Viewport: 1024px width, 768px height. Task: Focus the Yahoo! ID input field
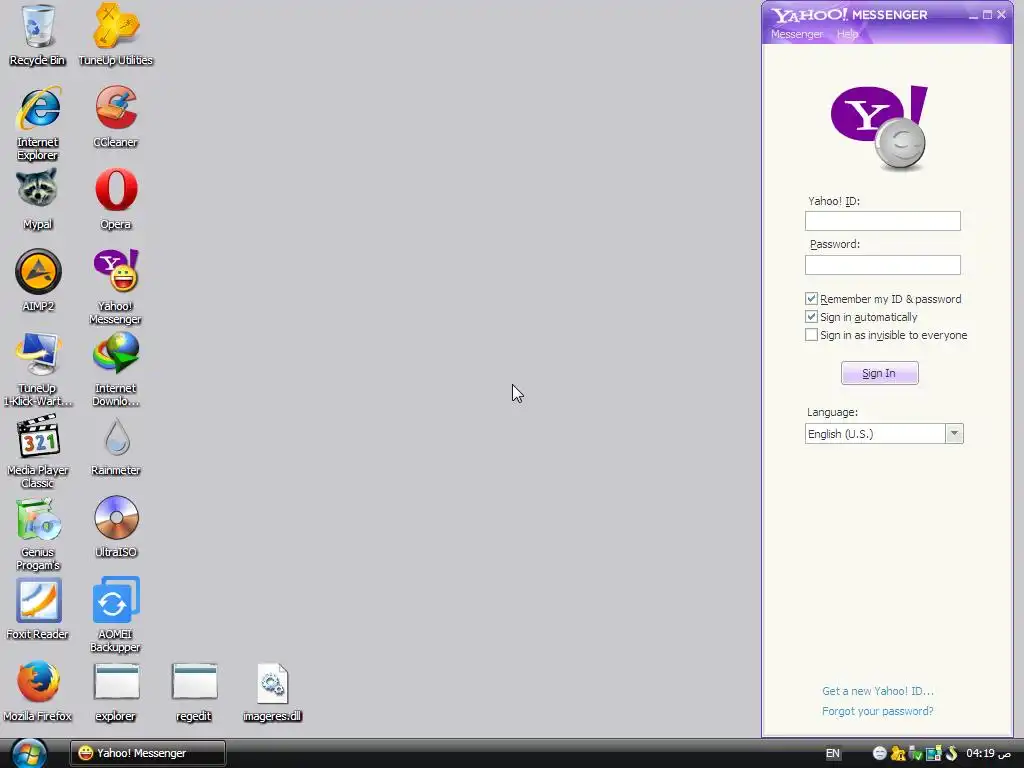[883, 221]
